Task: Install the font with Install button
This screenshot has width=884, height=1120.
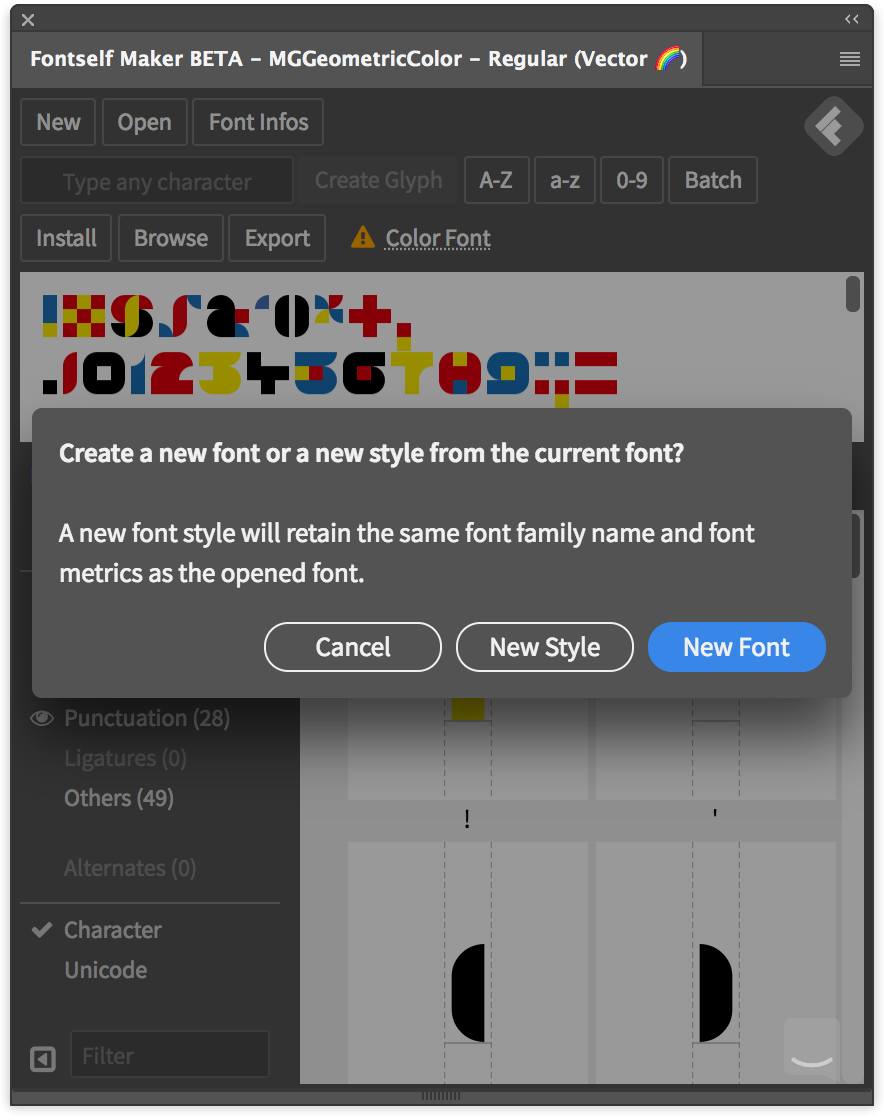Action: click(66, 238)
